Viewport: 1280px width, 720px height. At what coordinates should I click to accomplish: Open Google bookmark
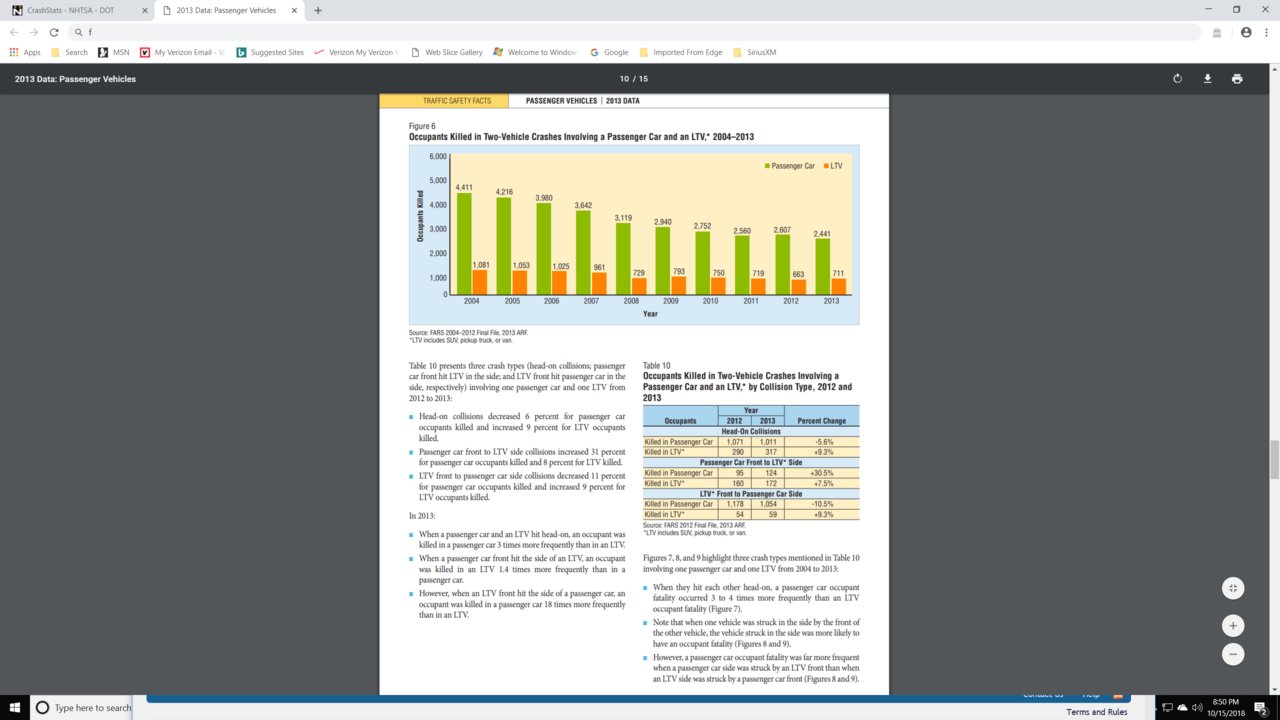(609, 52)
